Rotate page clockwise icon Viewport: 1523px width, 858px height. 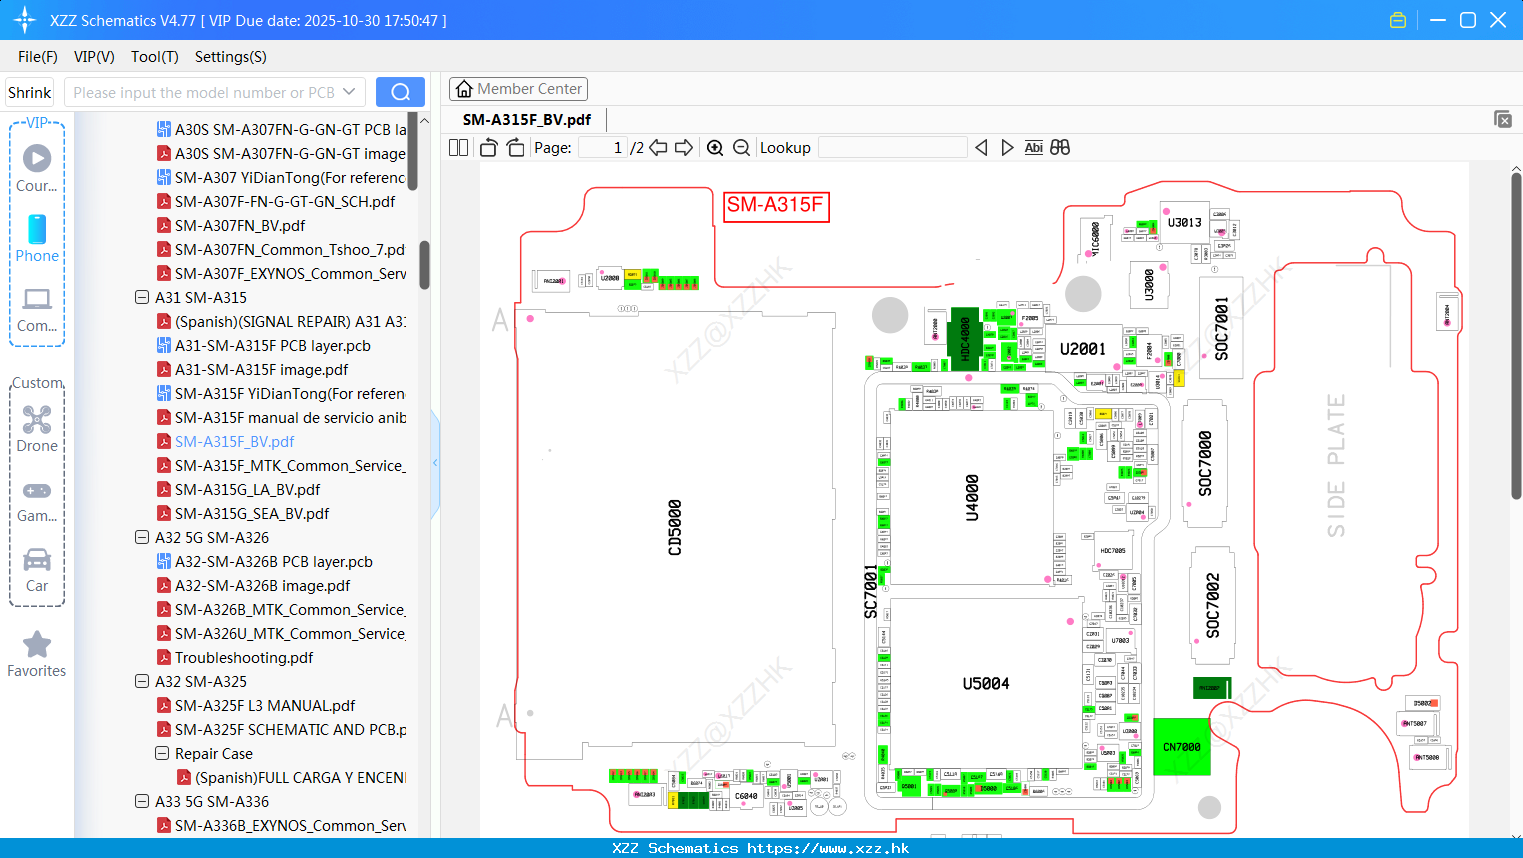coord(515,148)
